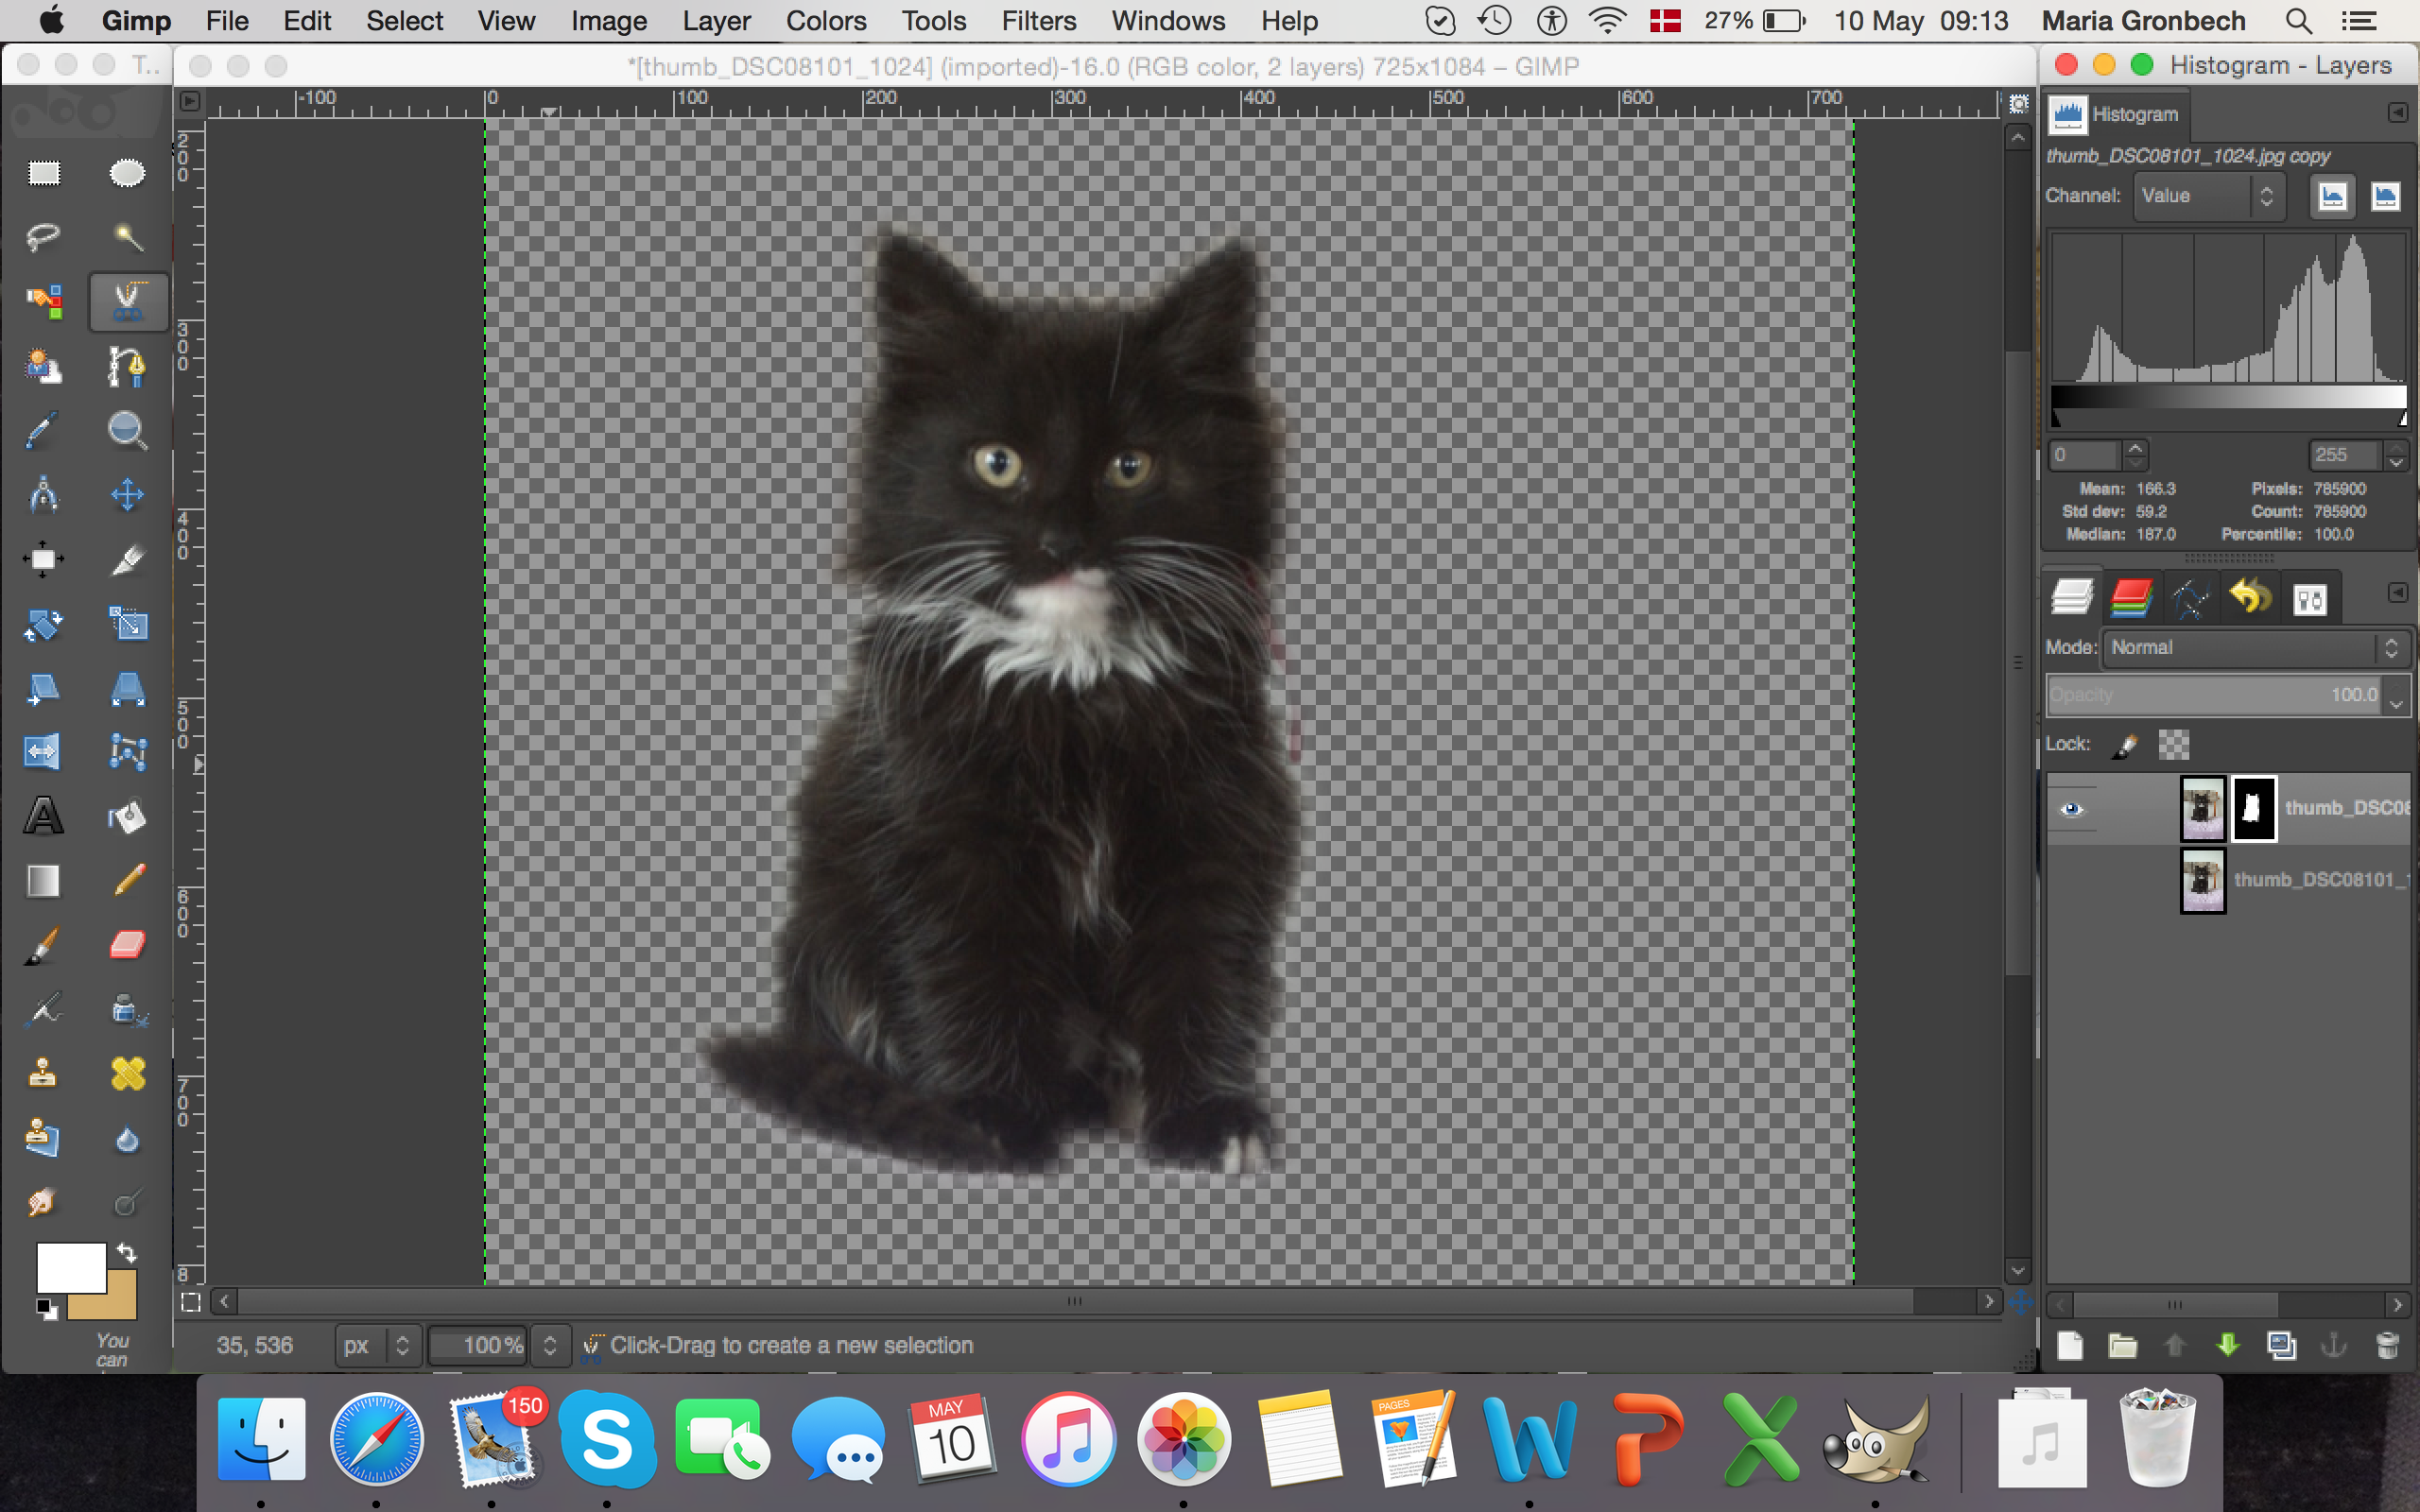Screen dimensions: 2420x1512
Task: Select the Text tool
Action: point(42,816)
